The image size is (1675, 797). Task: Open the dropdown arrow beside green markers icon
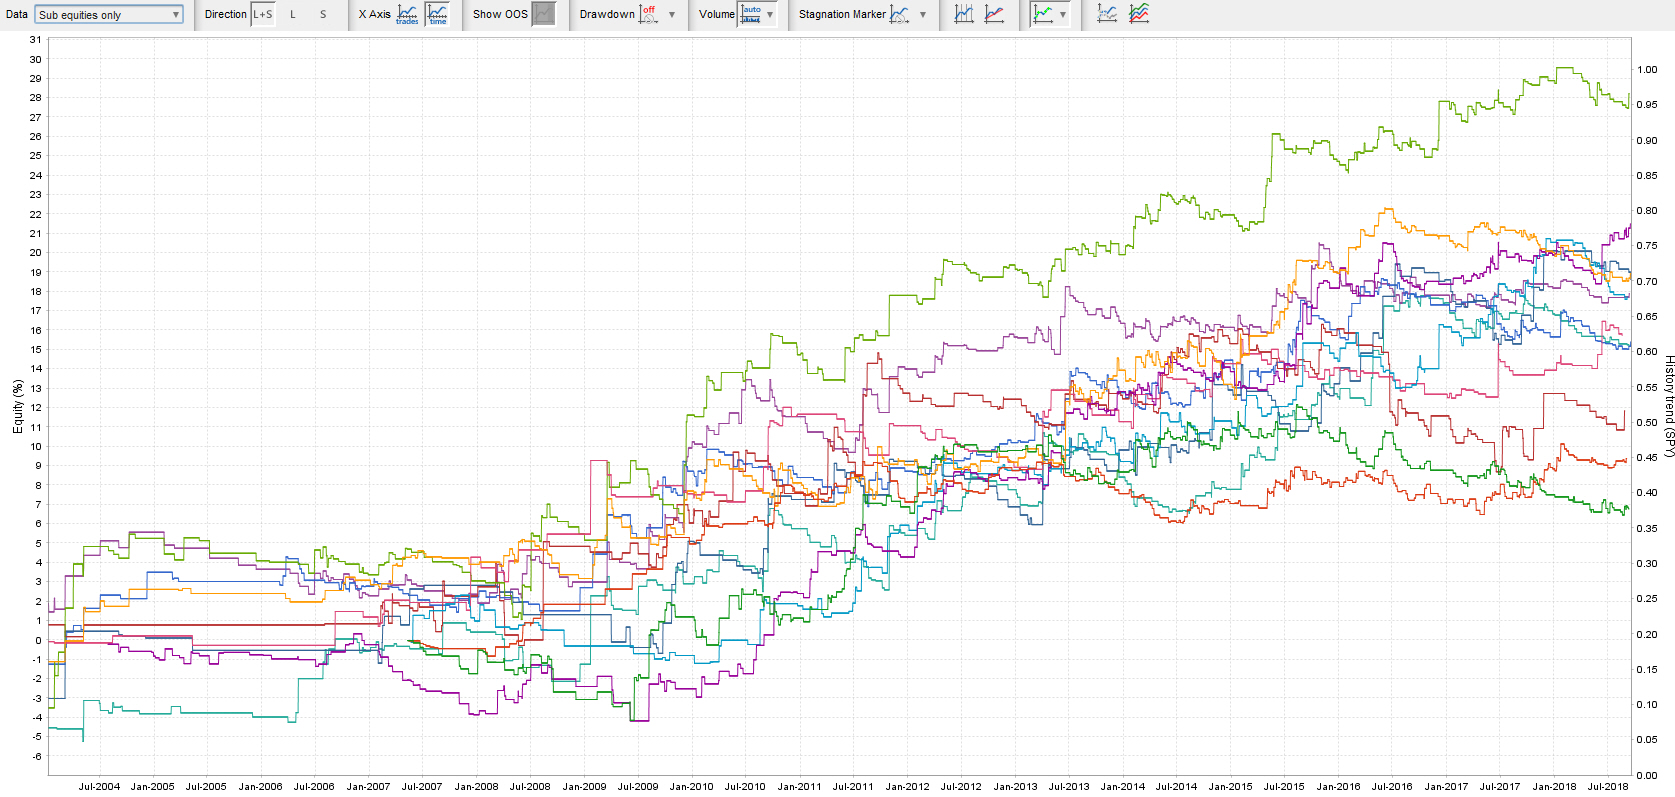click(x=1063, y=15)
